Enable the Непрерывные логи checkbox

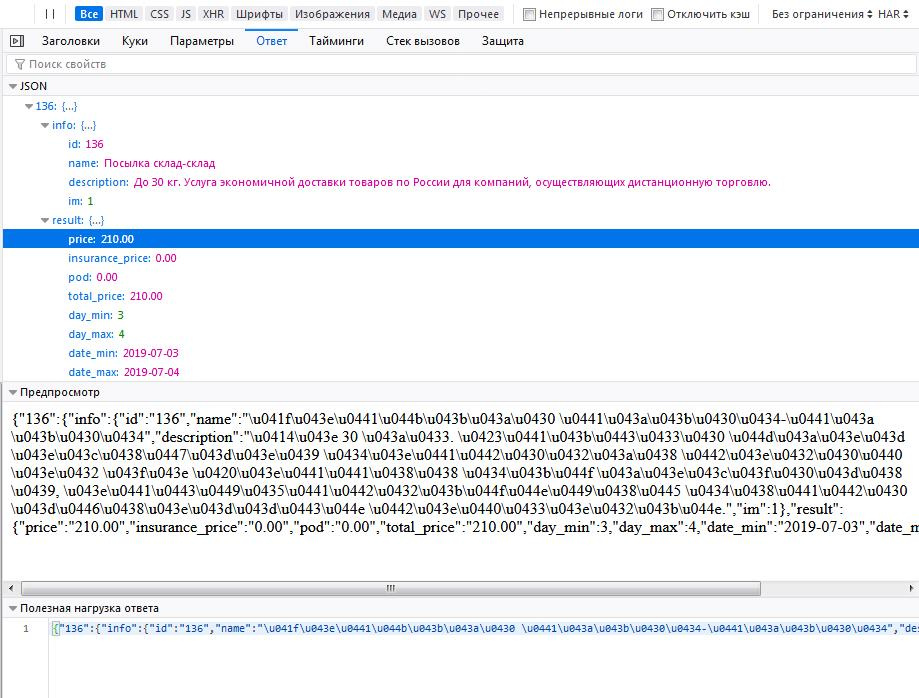(529, 14)
